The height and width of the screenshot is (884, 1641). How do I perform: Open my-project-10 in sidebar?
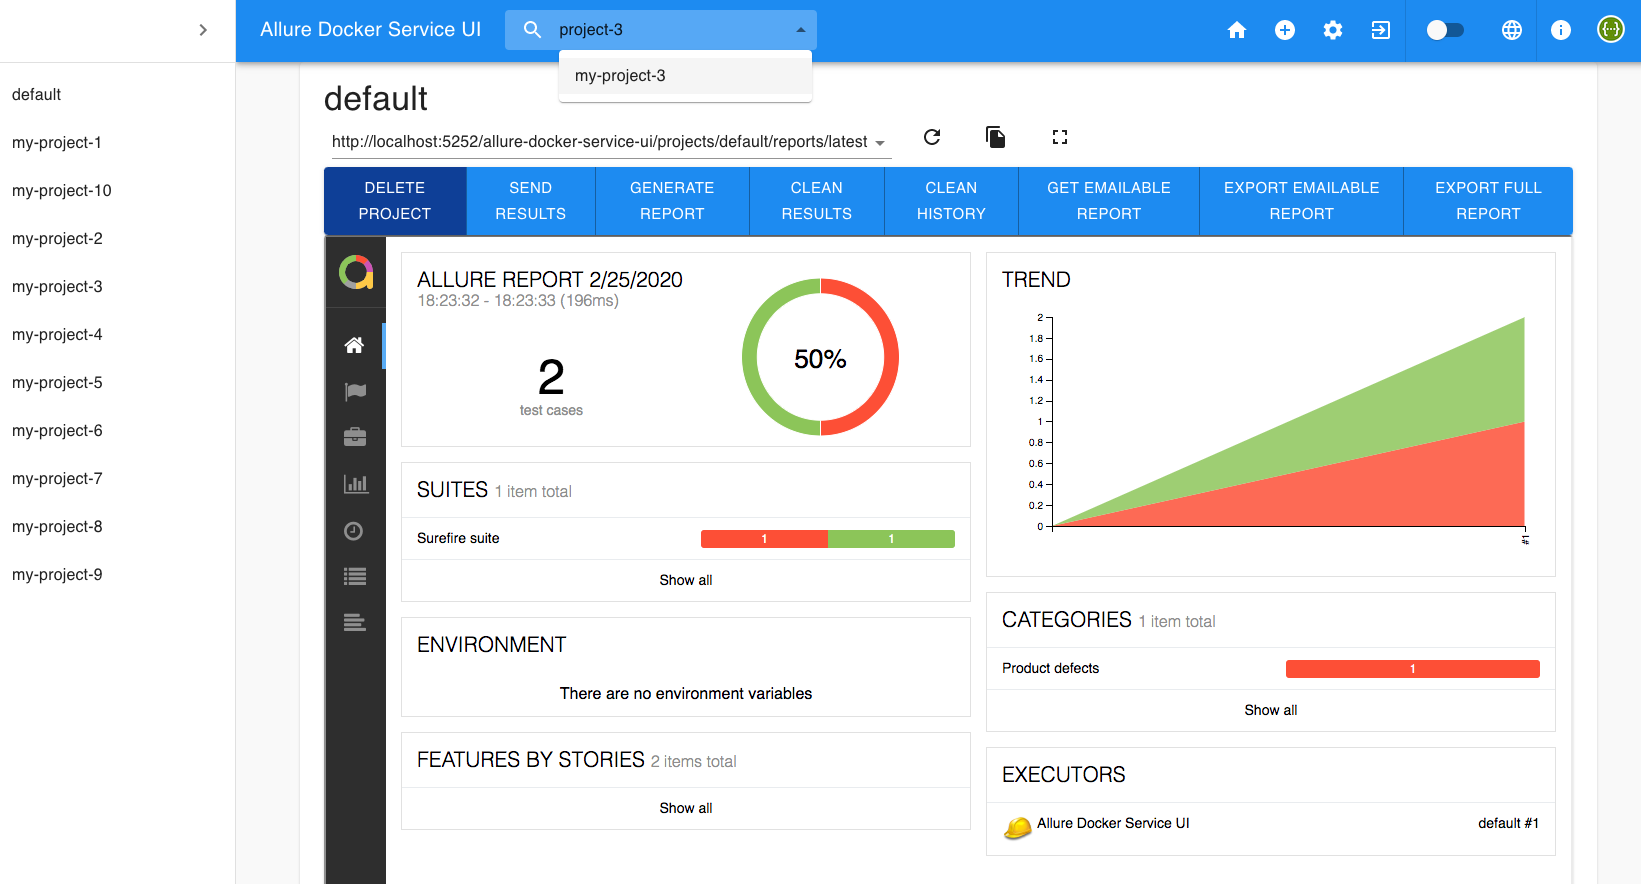point(117,191)
